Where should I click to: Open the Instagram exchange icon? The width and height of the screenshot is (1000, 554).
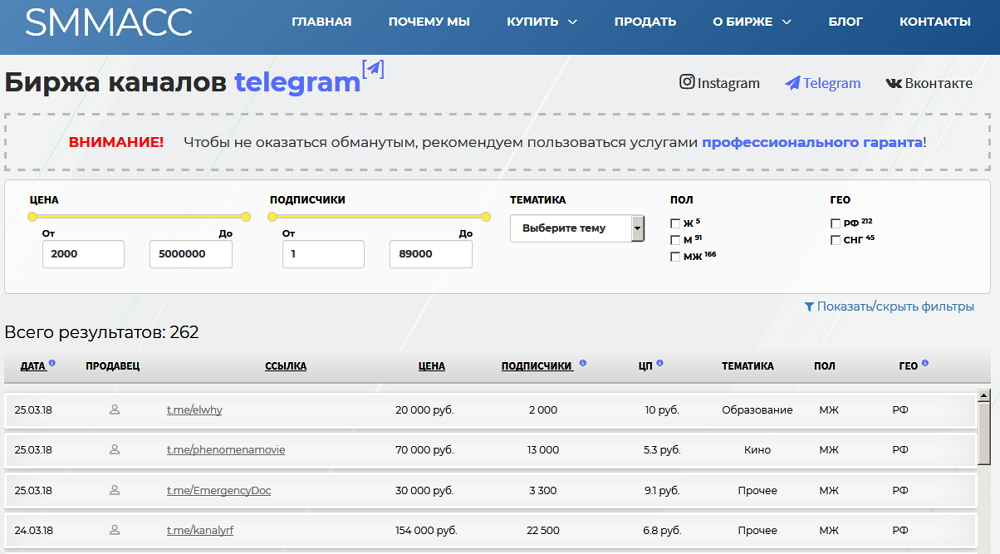click(x=686, y=82)
